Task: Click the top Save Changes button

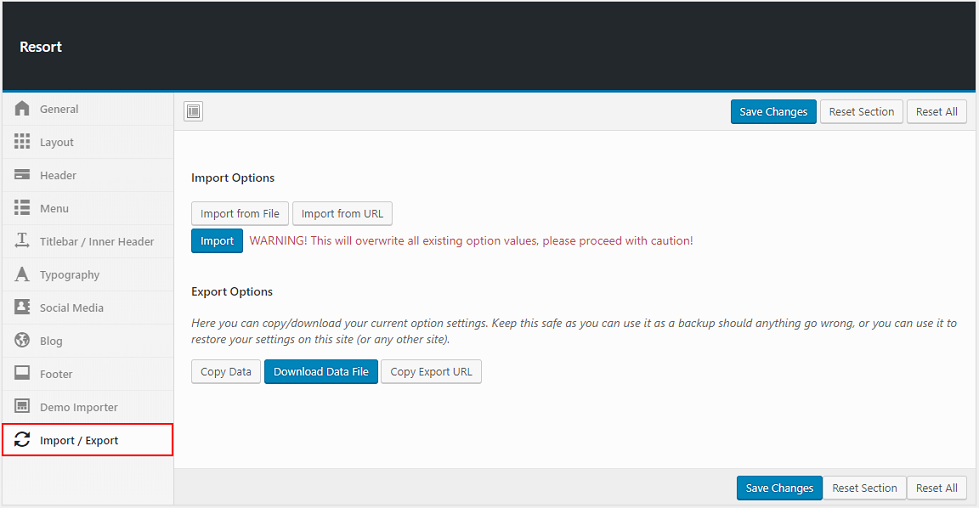Action: click(773, 112)
